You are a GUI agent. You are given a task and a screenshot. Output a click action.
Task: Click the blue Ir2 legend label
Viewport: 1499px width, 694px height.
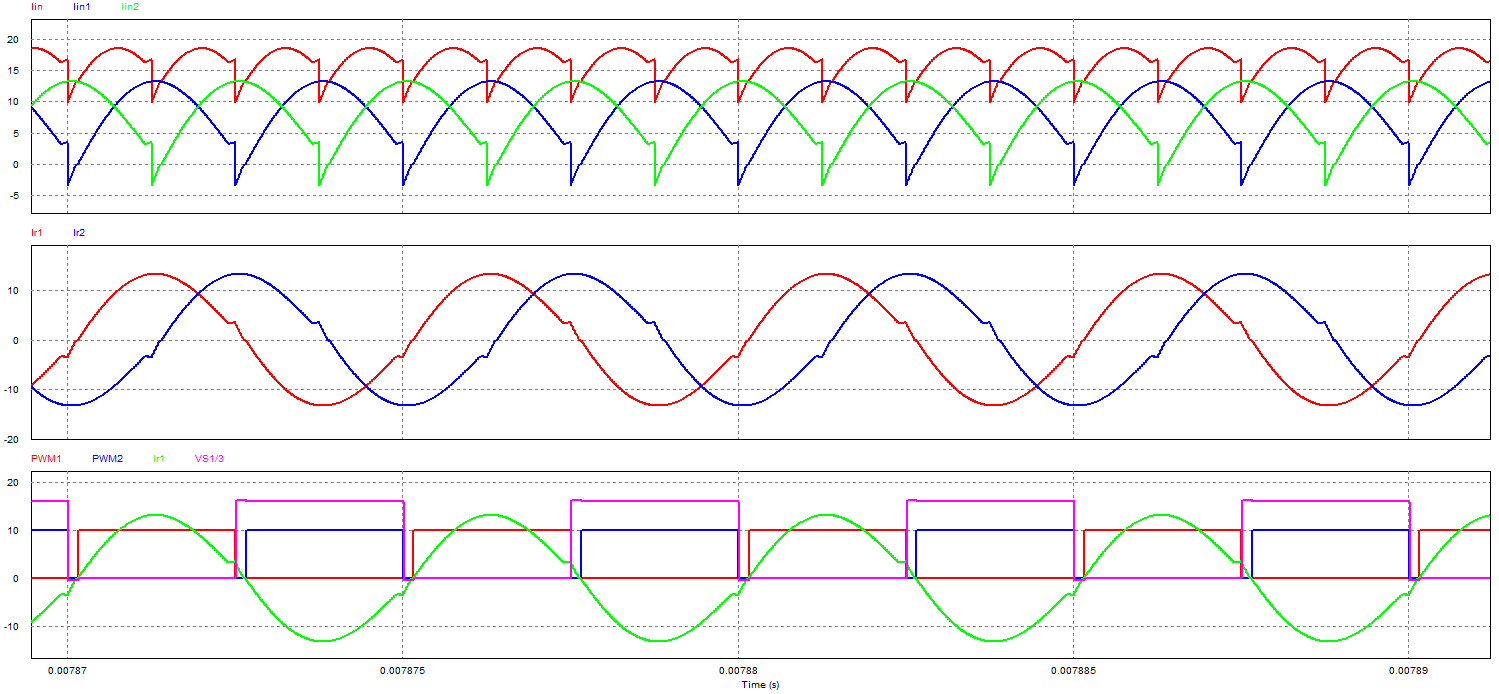(x=79, y=232)
